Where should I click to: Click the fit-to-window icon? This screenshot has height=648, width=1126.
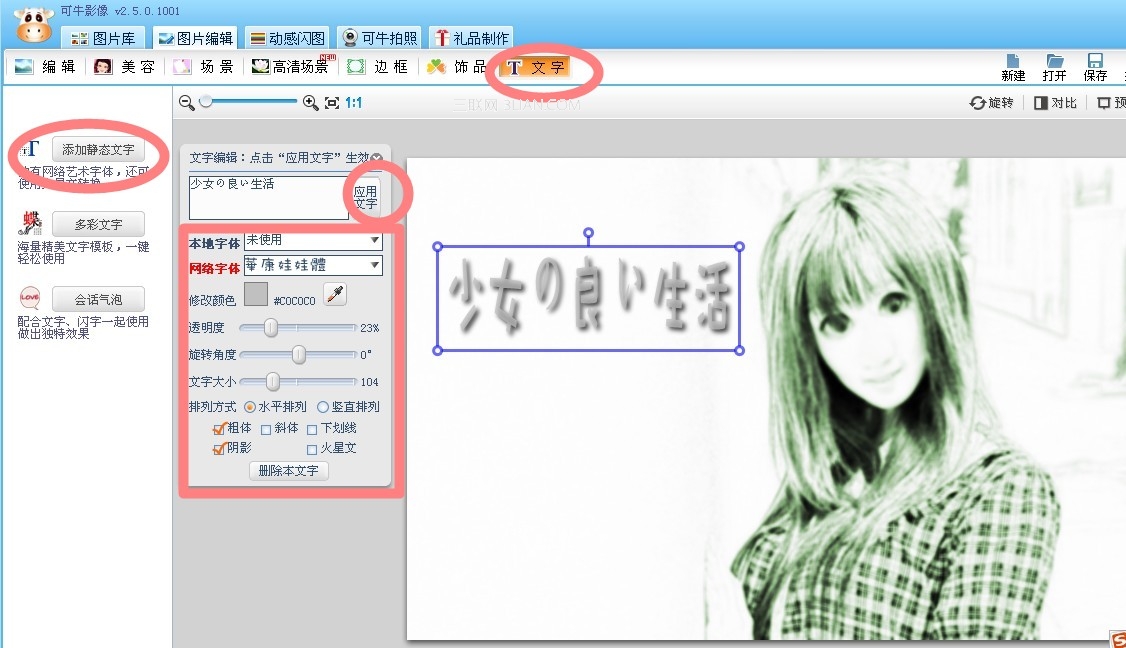pos(332,103)
